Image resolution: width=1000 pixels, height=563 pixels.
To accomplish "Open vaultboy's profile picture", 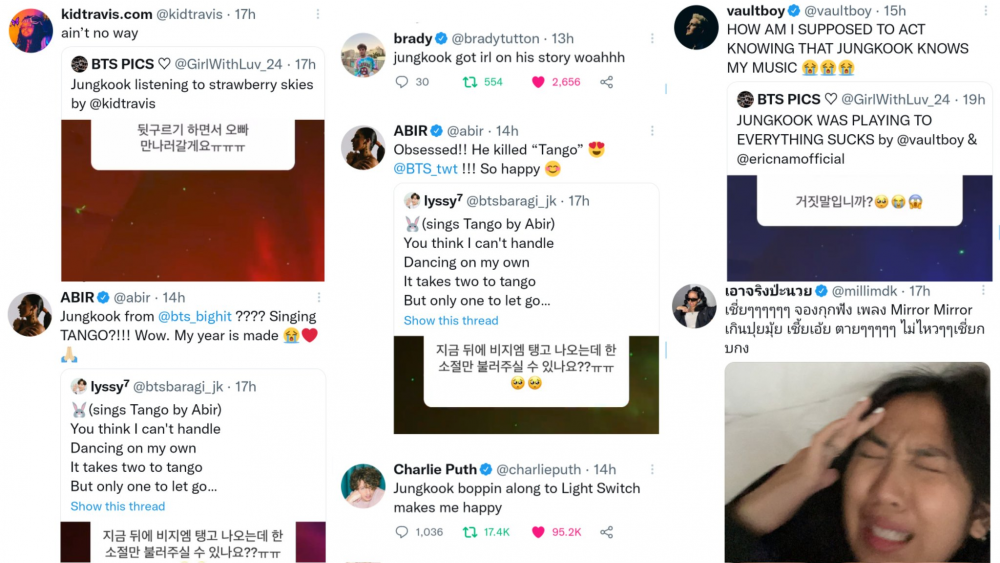I will pyautogui.click(x=696, y=27).
